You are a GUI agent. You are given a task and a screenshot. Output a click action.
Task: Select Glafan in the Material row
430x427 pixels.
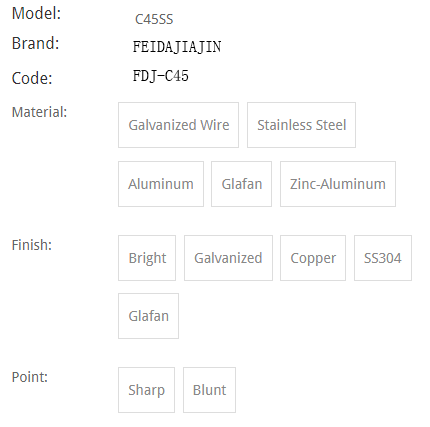click(241, 184)
